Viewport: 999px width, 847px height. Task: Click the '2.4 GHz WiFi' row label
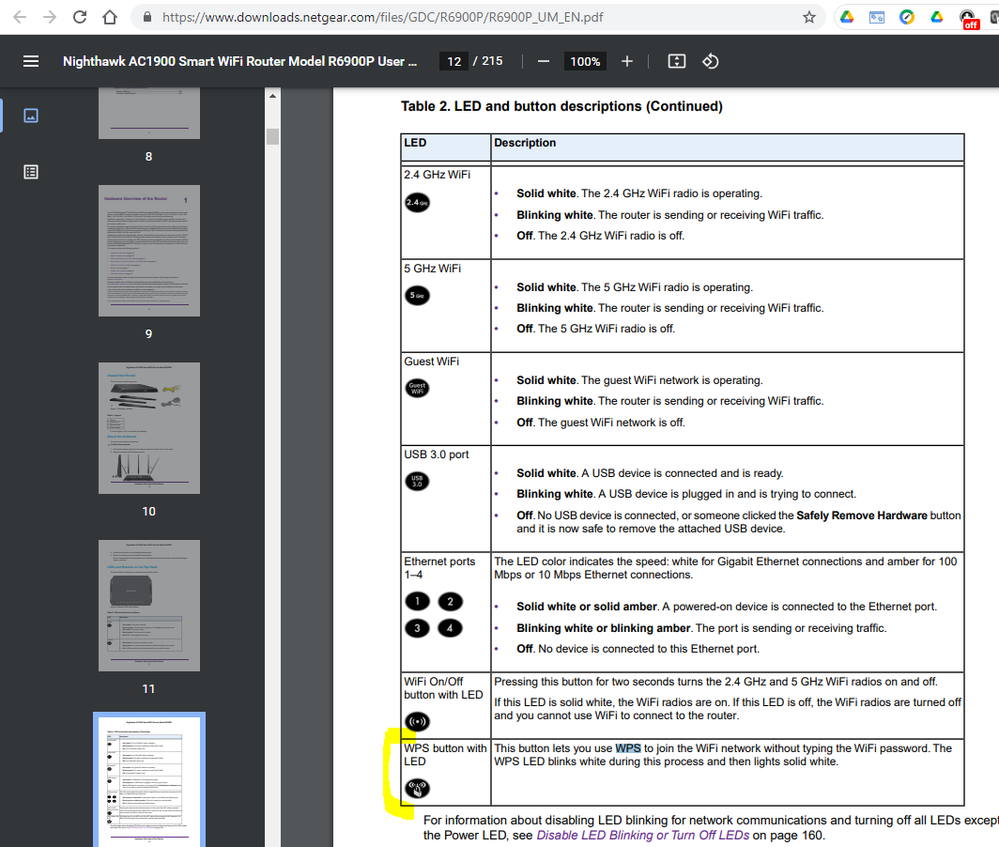(x=437, y=175)
